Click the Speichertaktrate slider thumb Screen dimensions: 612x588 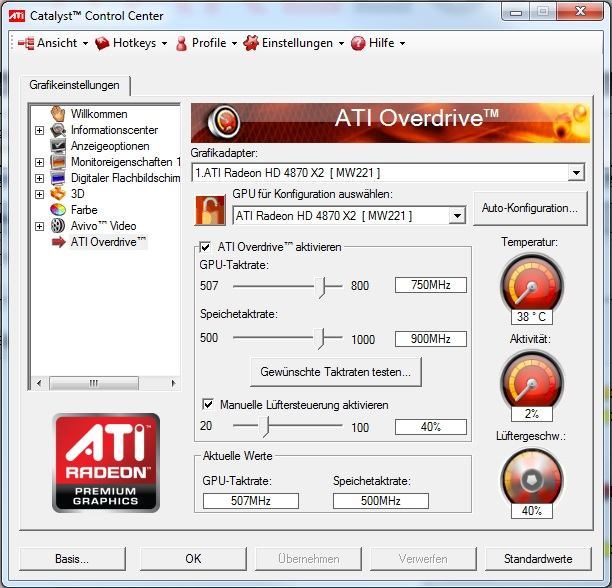click(x=320, y=339)
